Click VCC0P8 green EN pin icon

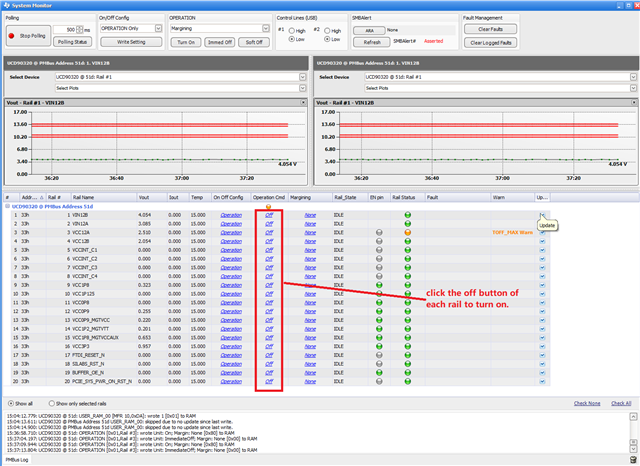[379, 303]
